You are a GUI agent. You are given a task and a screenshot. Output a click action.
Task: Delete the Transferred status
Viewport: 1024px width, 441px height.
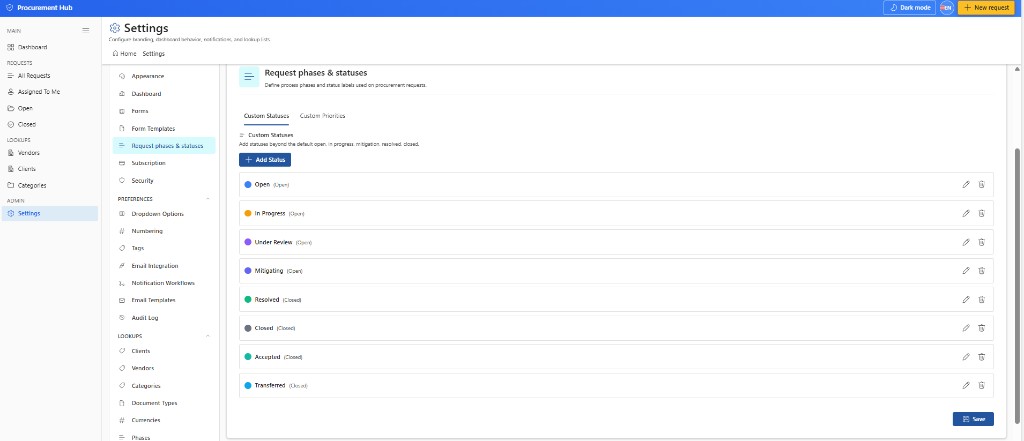[981, 385]
